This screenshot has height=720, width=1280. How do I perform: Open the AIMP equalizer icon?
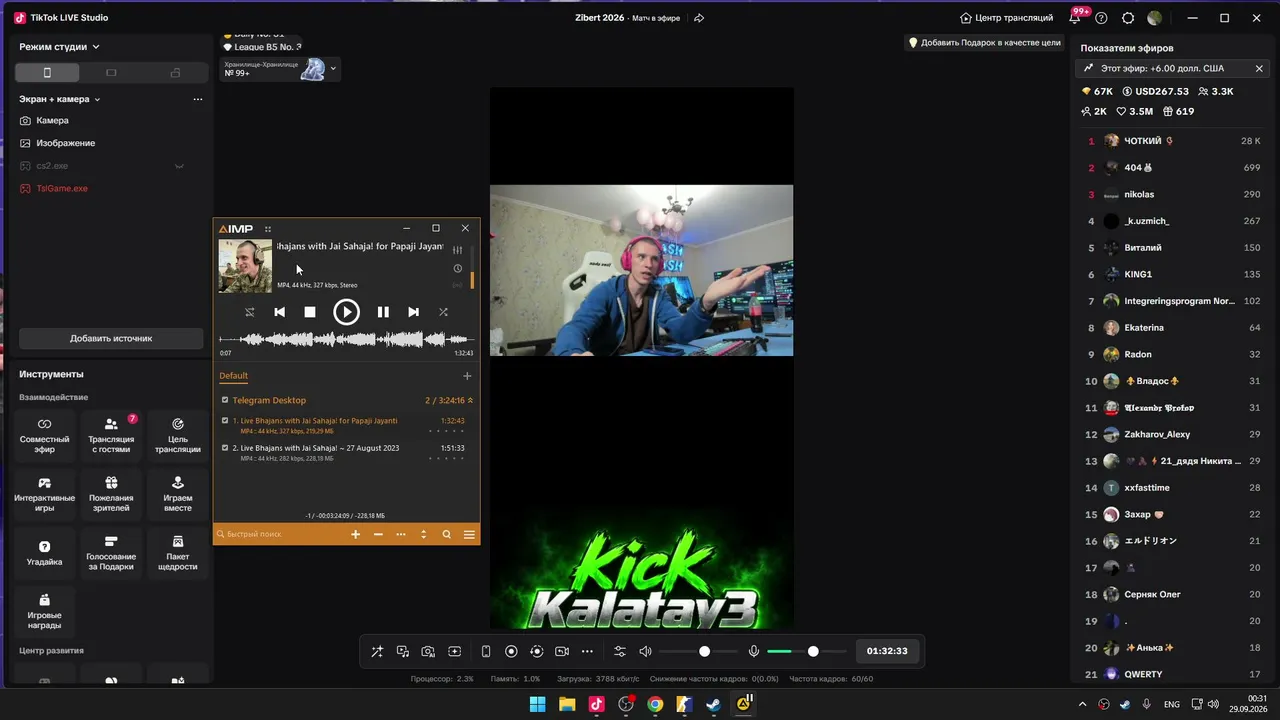pos(458,249)
